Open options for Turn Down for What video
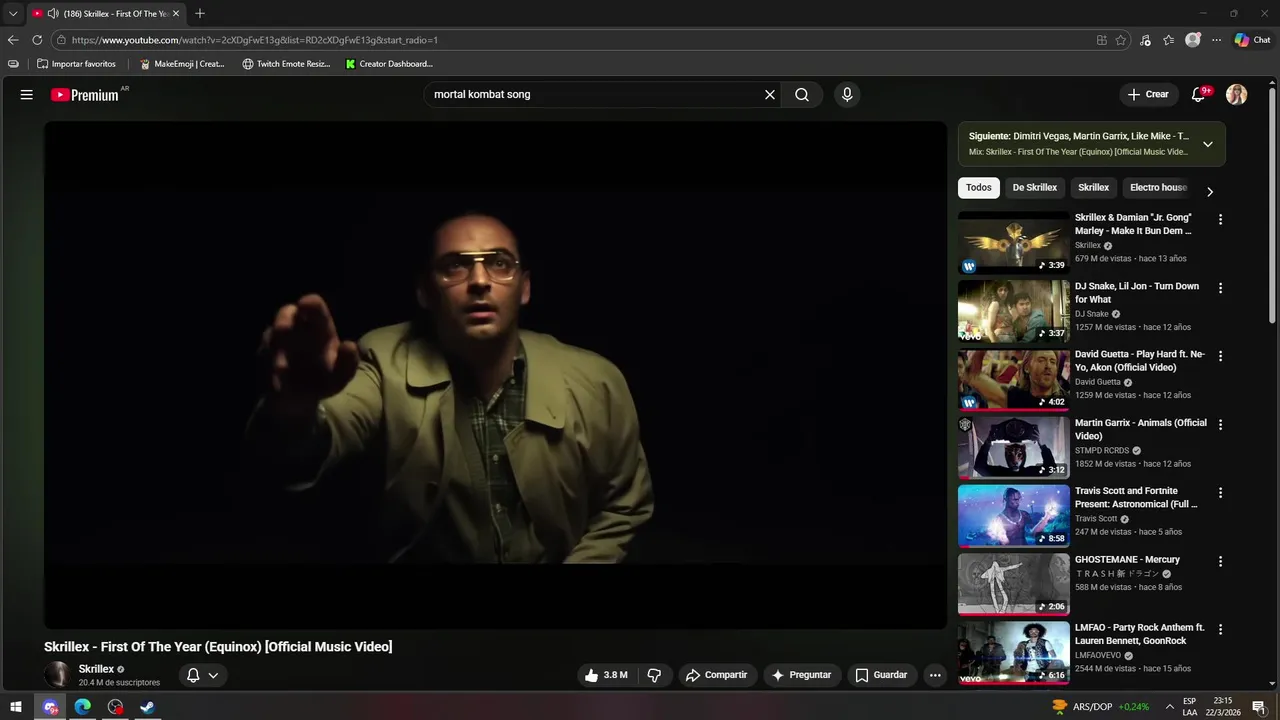 (x=1220, y=288)
